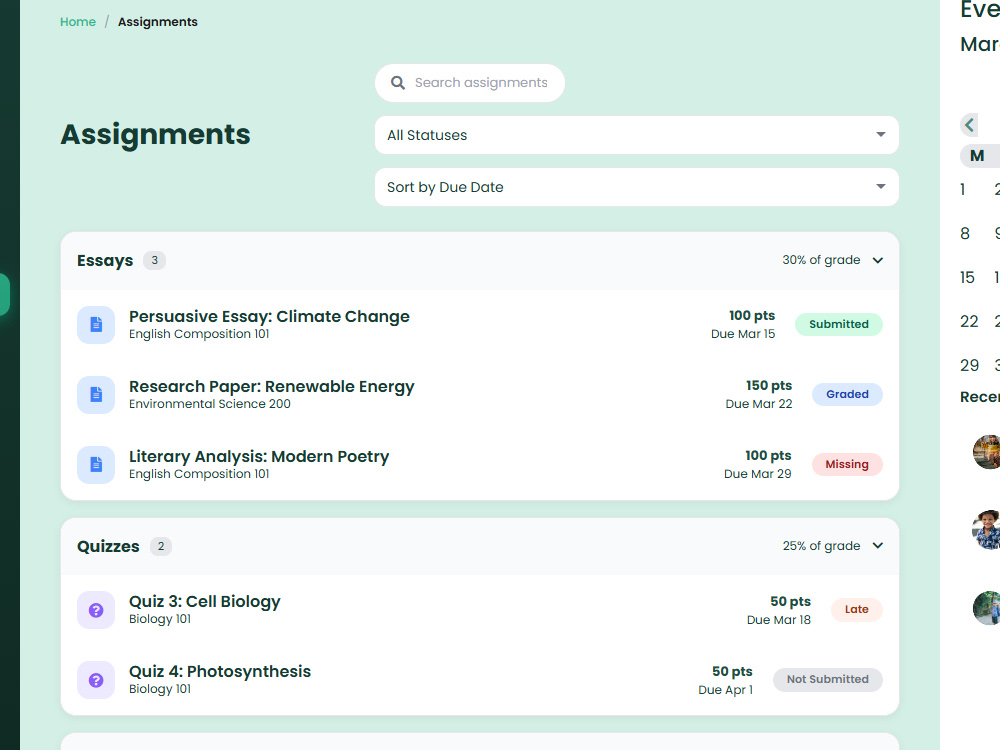This screenshot has height=750, width=1000.
Task: Click '150 pts' value
Action: 769,385
